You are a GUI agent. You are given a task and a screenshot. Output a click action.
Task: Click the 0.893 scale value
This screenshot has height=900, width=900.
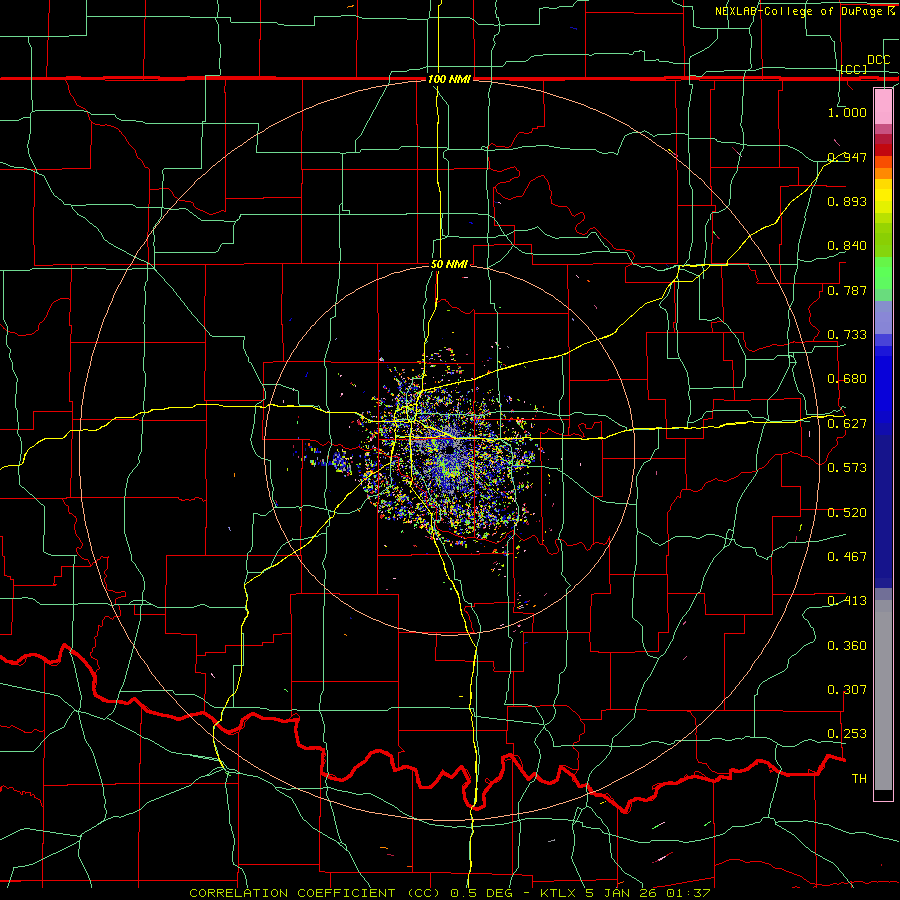[x=847, y=201]
